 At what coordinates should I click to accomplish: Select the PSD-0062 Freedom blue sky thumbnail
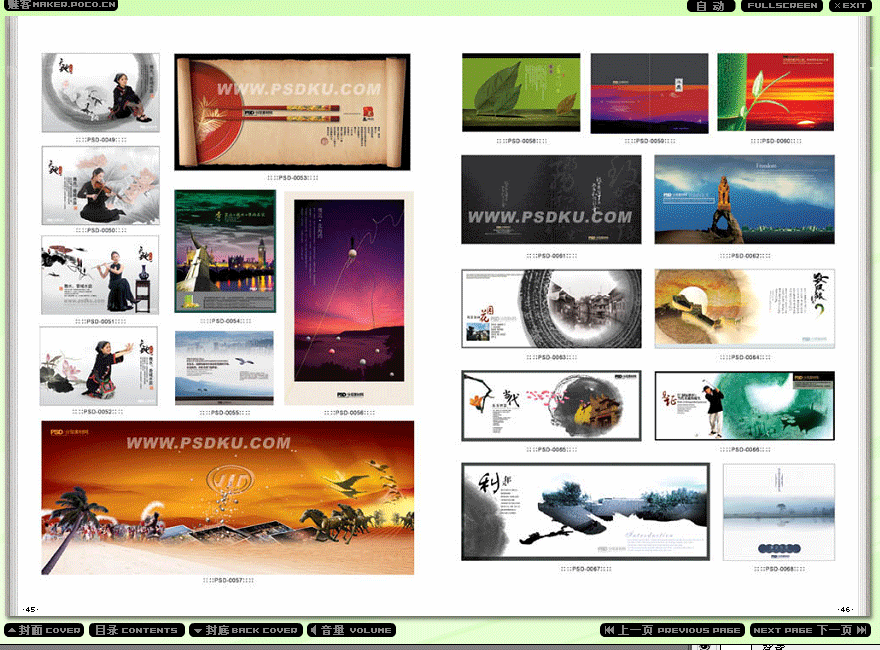744,200
